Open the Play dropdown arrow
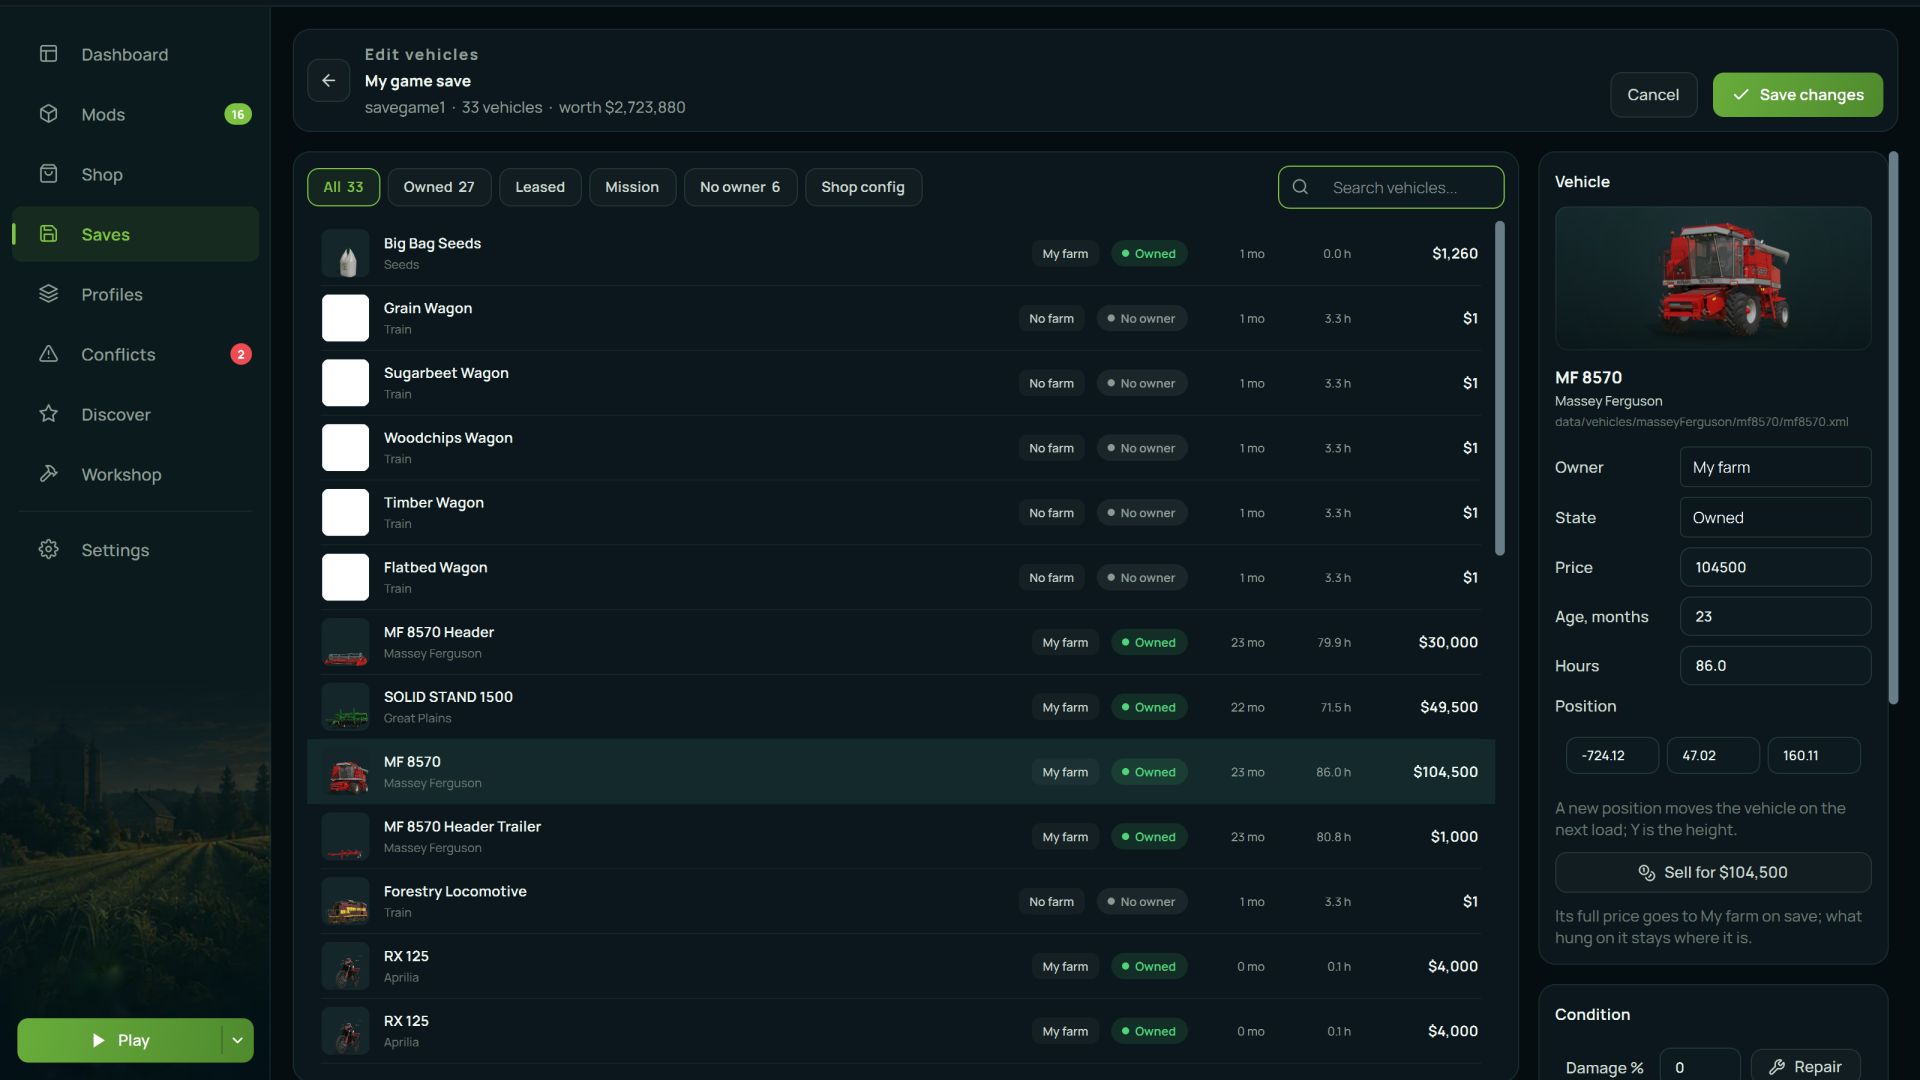 (x=238, y=1040)
